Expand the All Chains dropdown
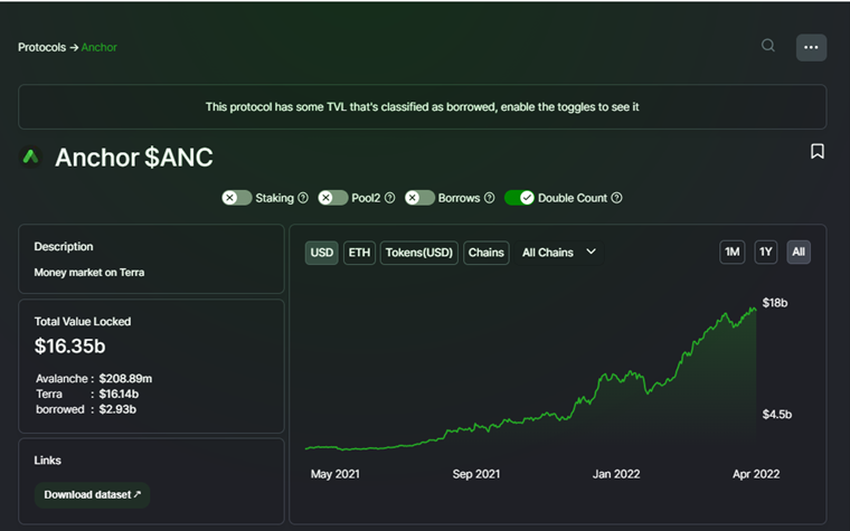The image size is (850, 531). click(559, 252)
